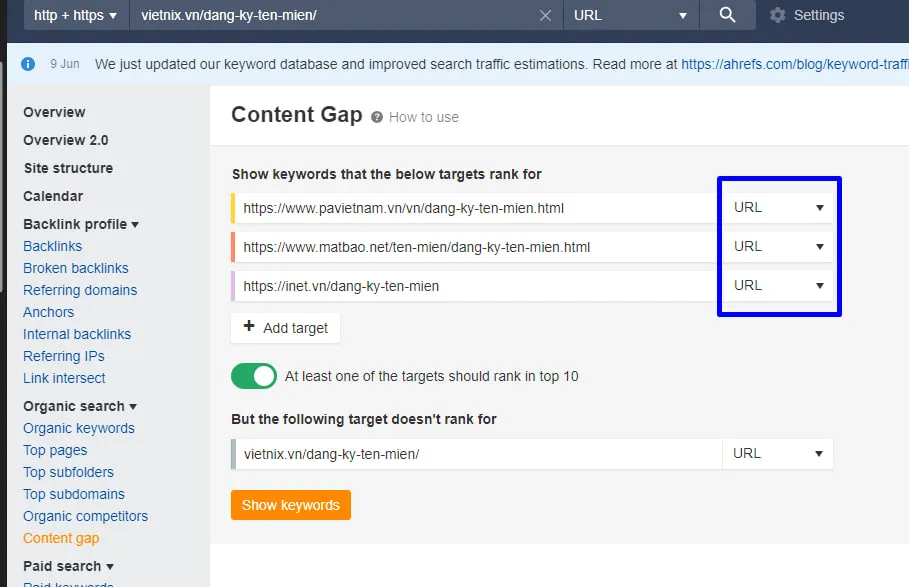Toggle off the top 10 ranking switch

point(254,376)
